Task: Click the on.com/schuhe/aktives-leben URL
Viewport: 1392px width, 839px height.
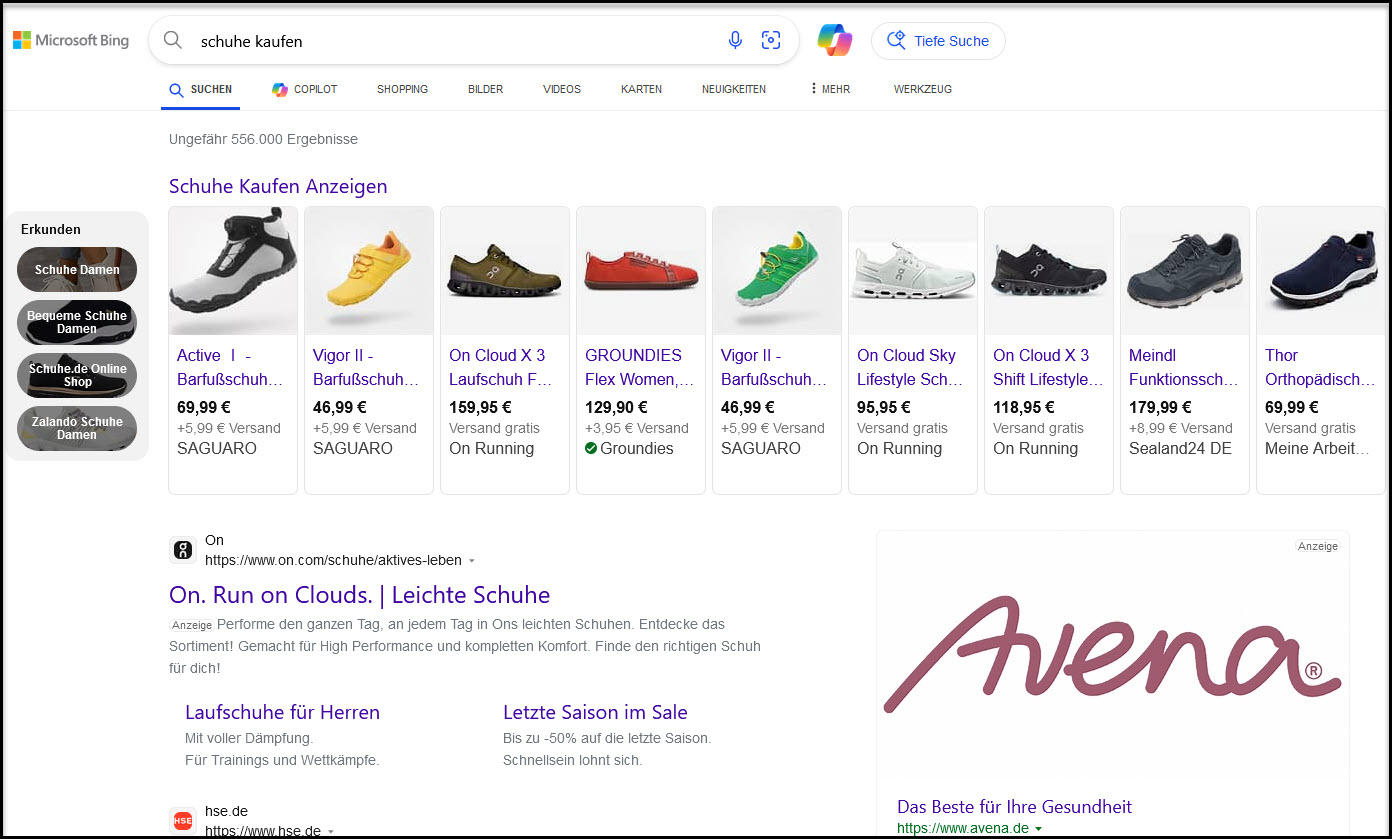Action: (x=333, y=560)
